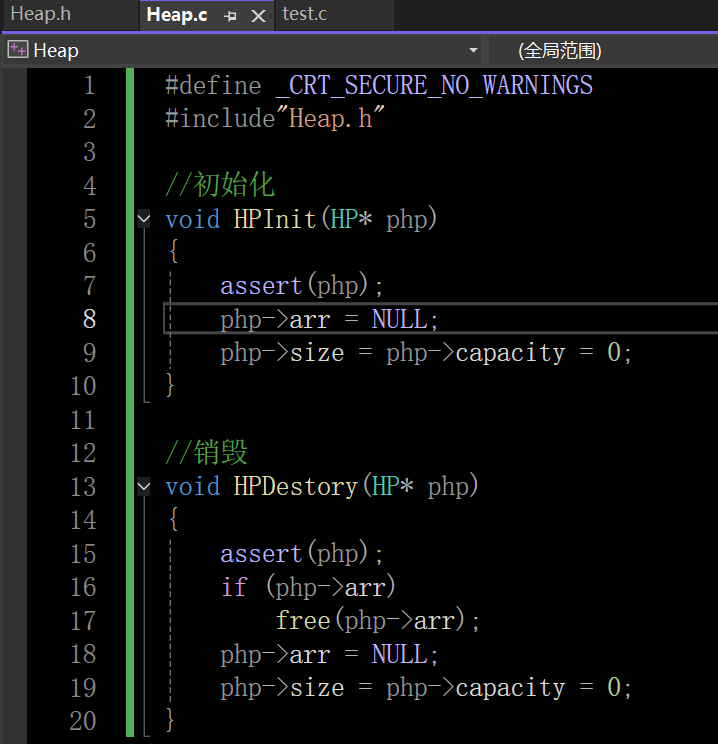Click opening brace on line 6
Screen dimensions: 718x744
[x=174, y=251]
